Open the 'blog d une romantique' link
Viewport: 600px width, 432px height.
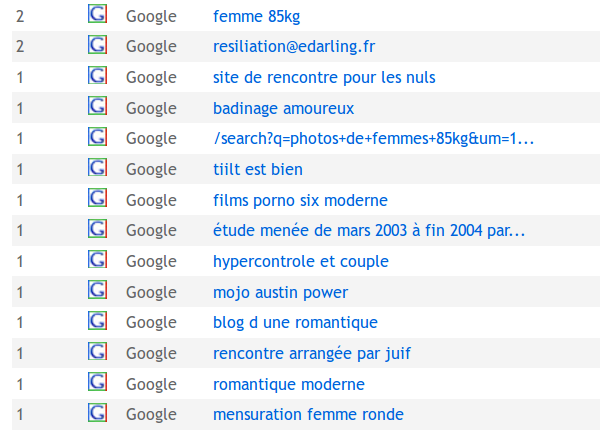295,322
